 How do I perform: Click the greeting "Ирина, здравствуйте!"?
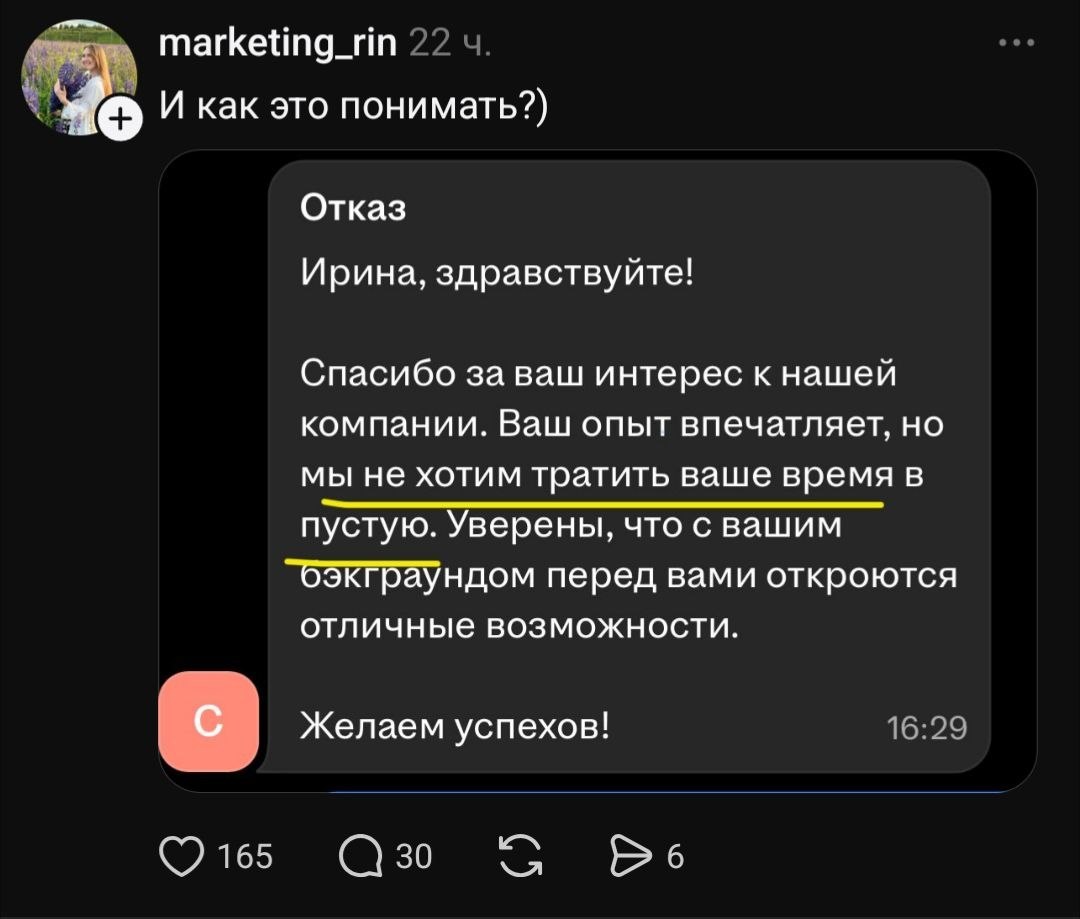(x=497, y=272)
